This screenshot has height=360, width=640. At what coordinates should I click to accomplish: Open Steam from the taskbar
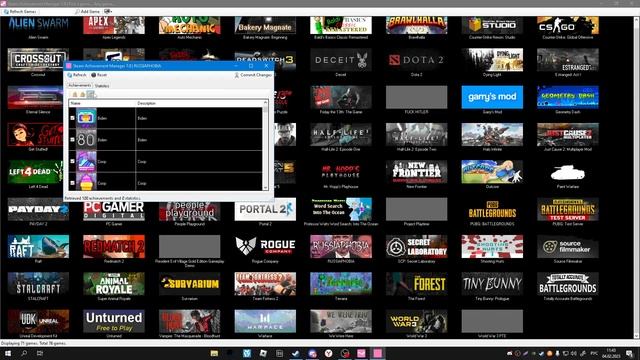pyautogui.click(x=296, y=353)
